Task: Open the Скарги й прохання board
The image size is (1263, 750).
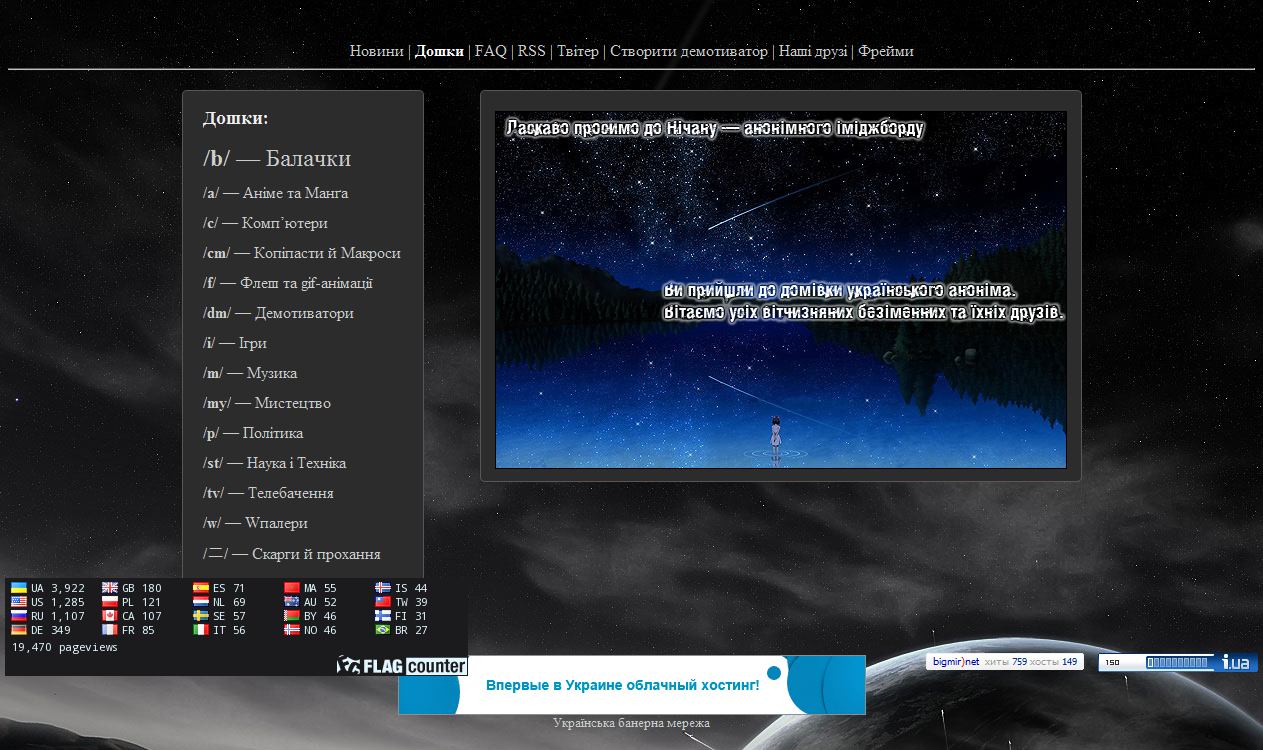Action: (x=291, y=554)
